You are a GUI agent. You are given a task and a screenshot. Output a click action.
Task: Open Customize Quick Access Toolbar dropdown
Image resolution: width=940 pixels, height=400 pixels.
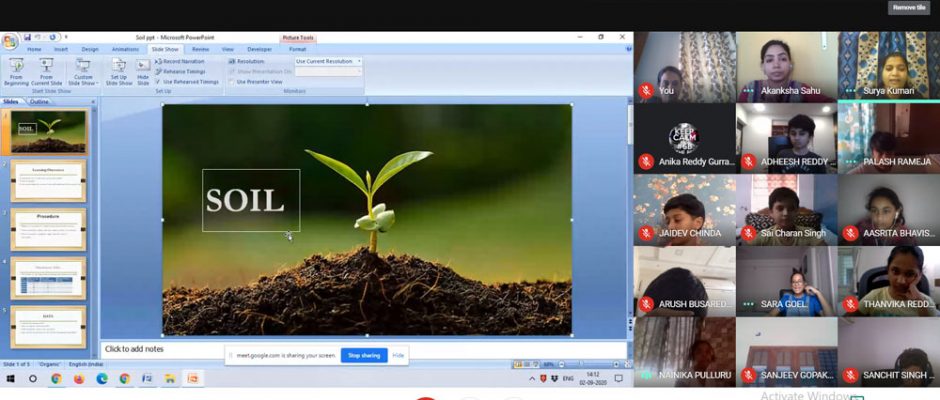(x=65, y=37)
